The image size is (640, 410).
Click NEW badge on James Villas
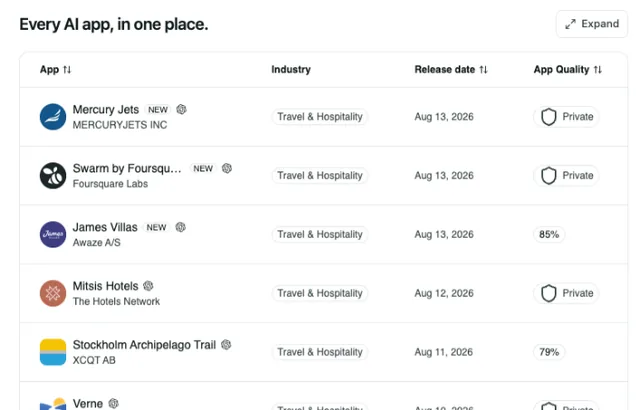click(x=156, y=227)
